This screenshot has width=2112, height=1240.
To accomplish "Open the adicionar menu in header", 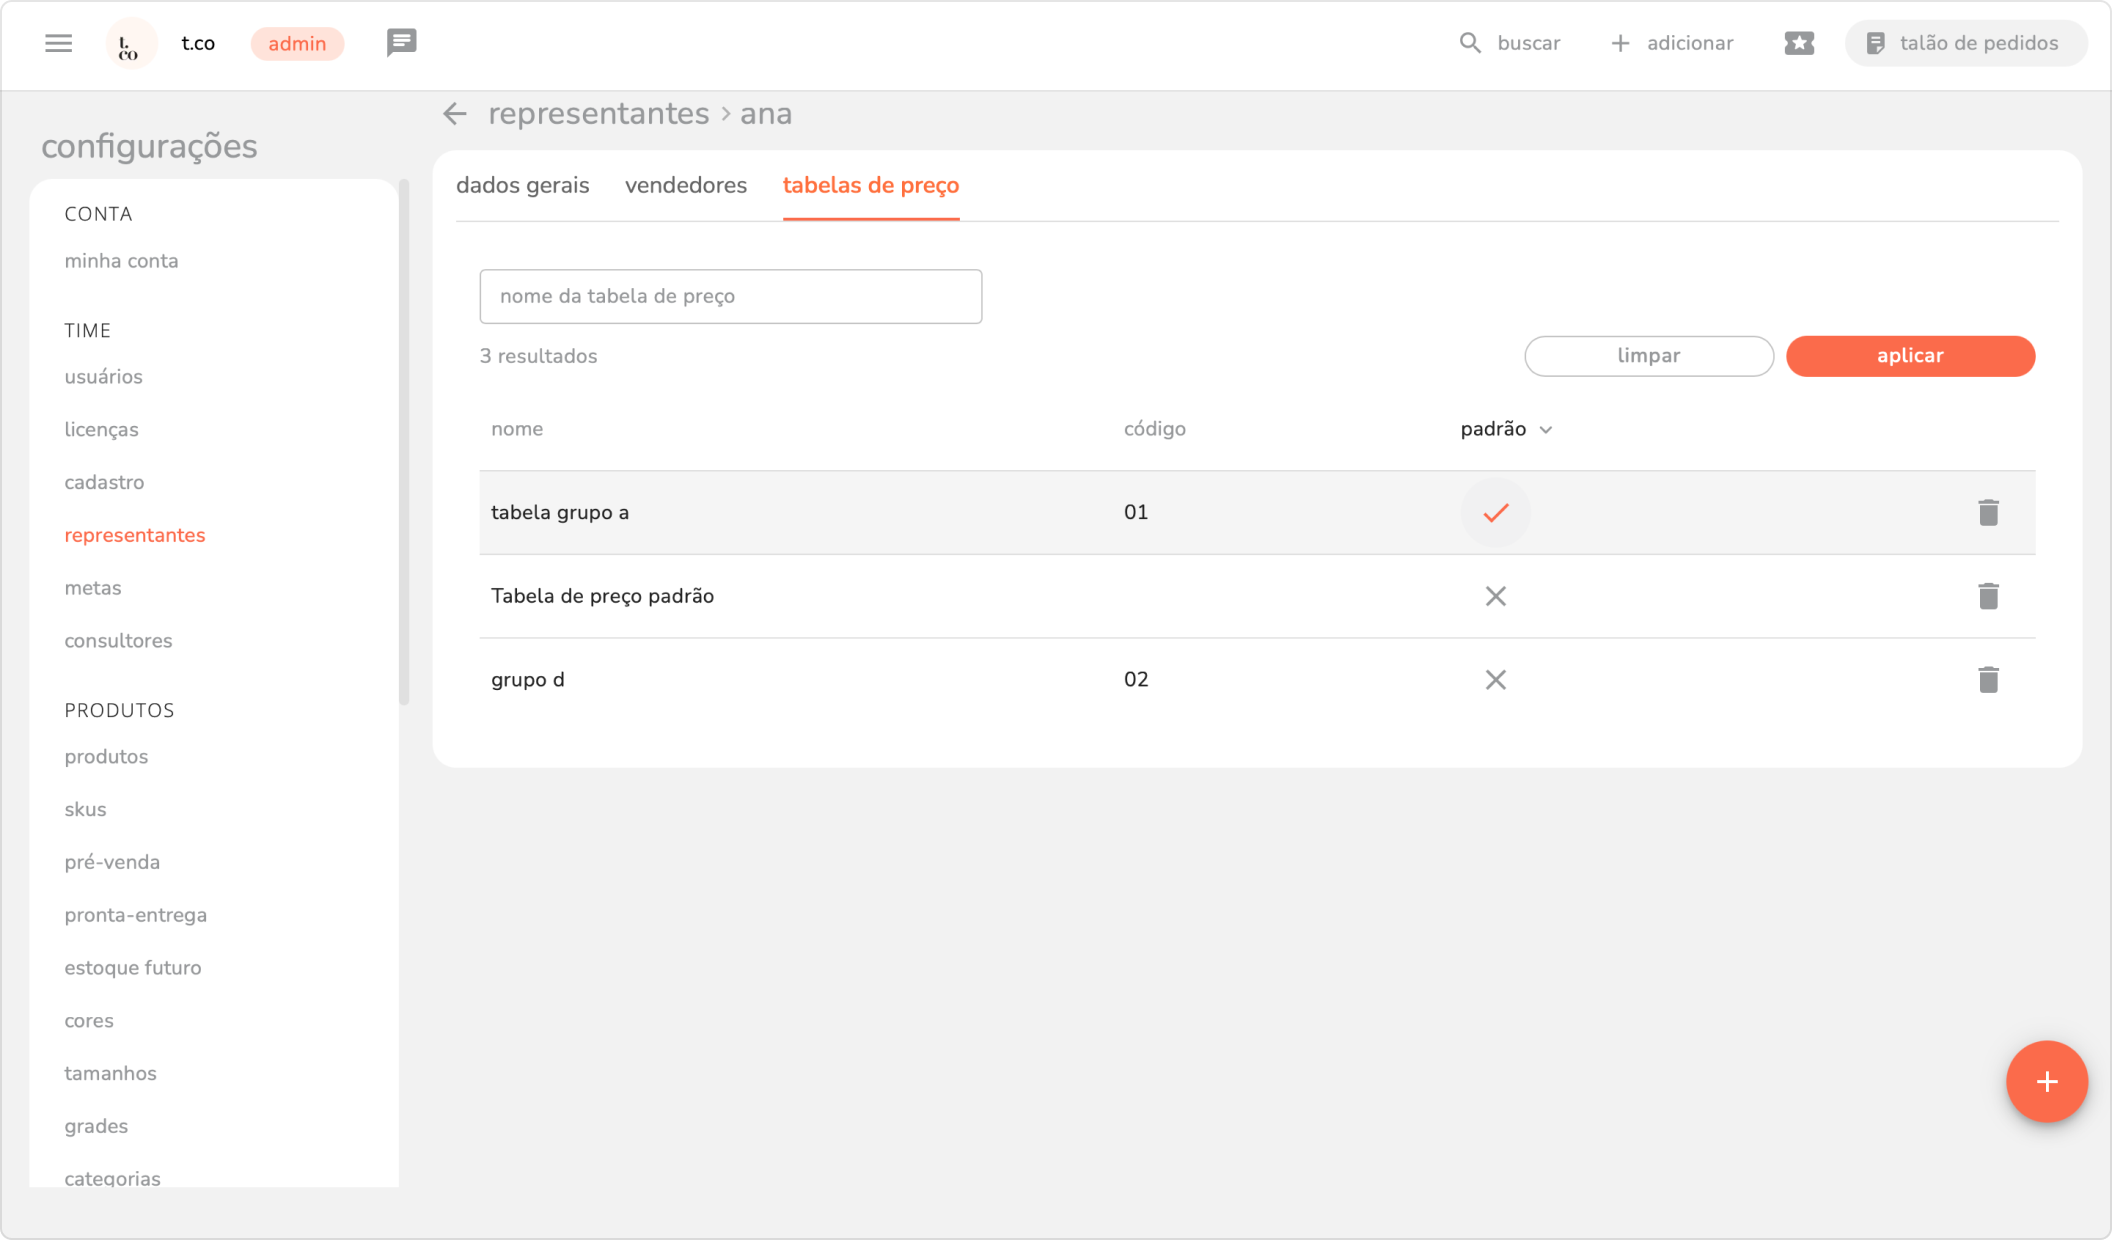I will tap(1672, 43).
